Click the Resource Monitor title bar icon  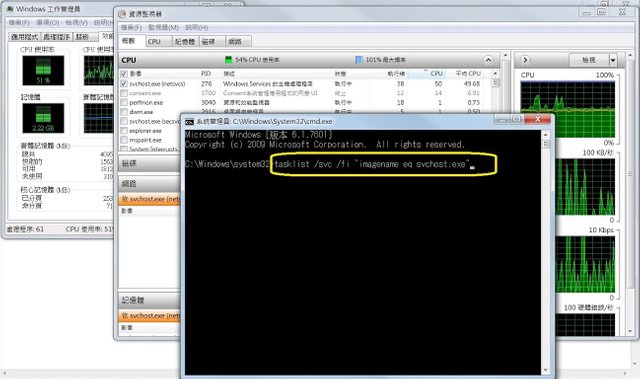click(x=122, y=14)
